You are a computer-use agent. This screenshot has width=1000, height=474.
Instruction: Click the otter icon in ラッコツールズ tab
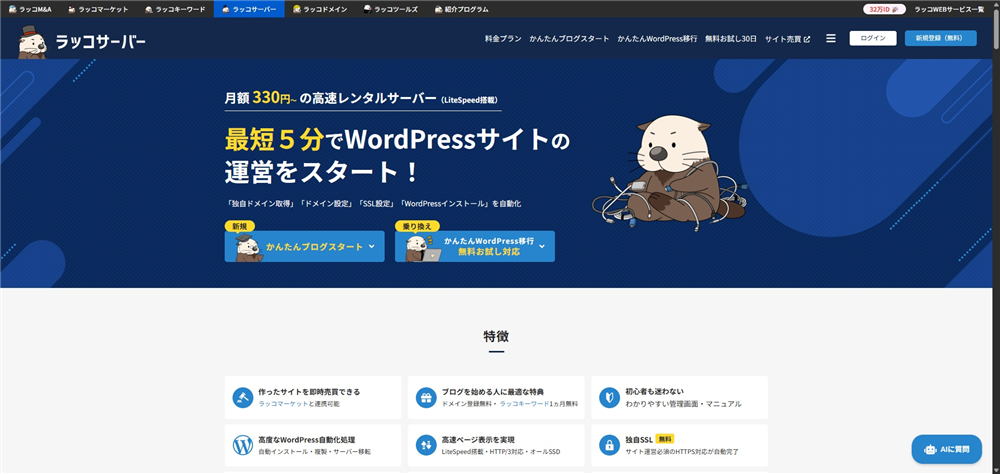pos(367,10)
